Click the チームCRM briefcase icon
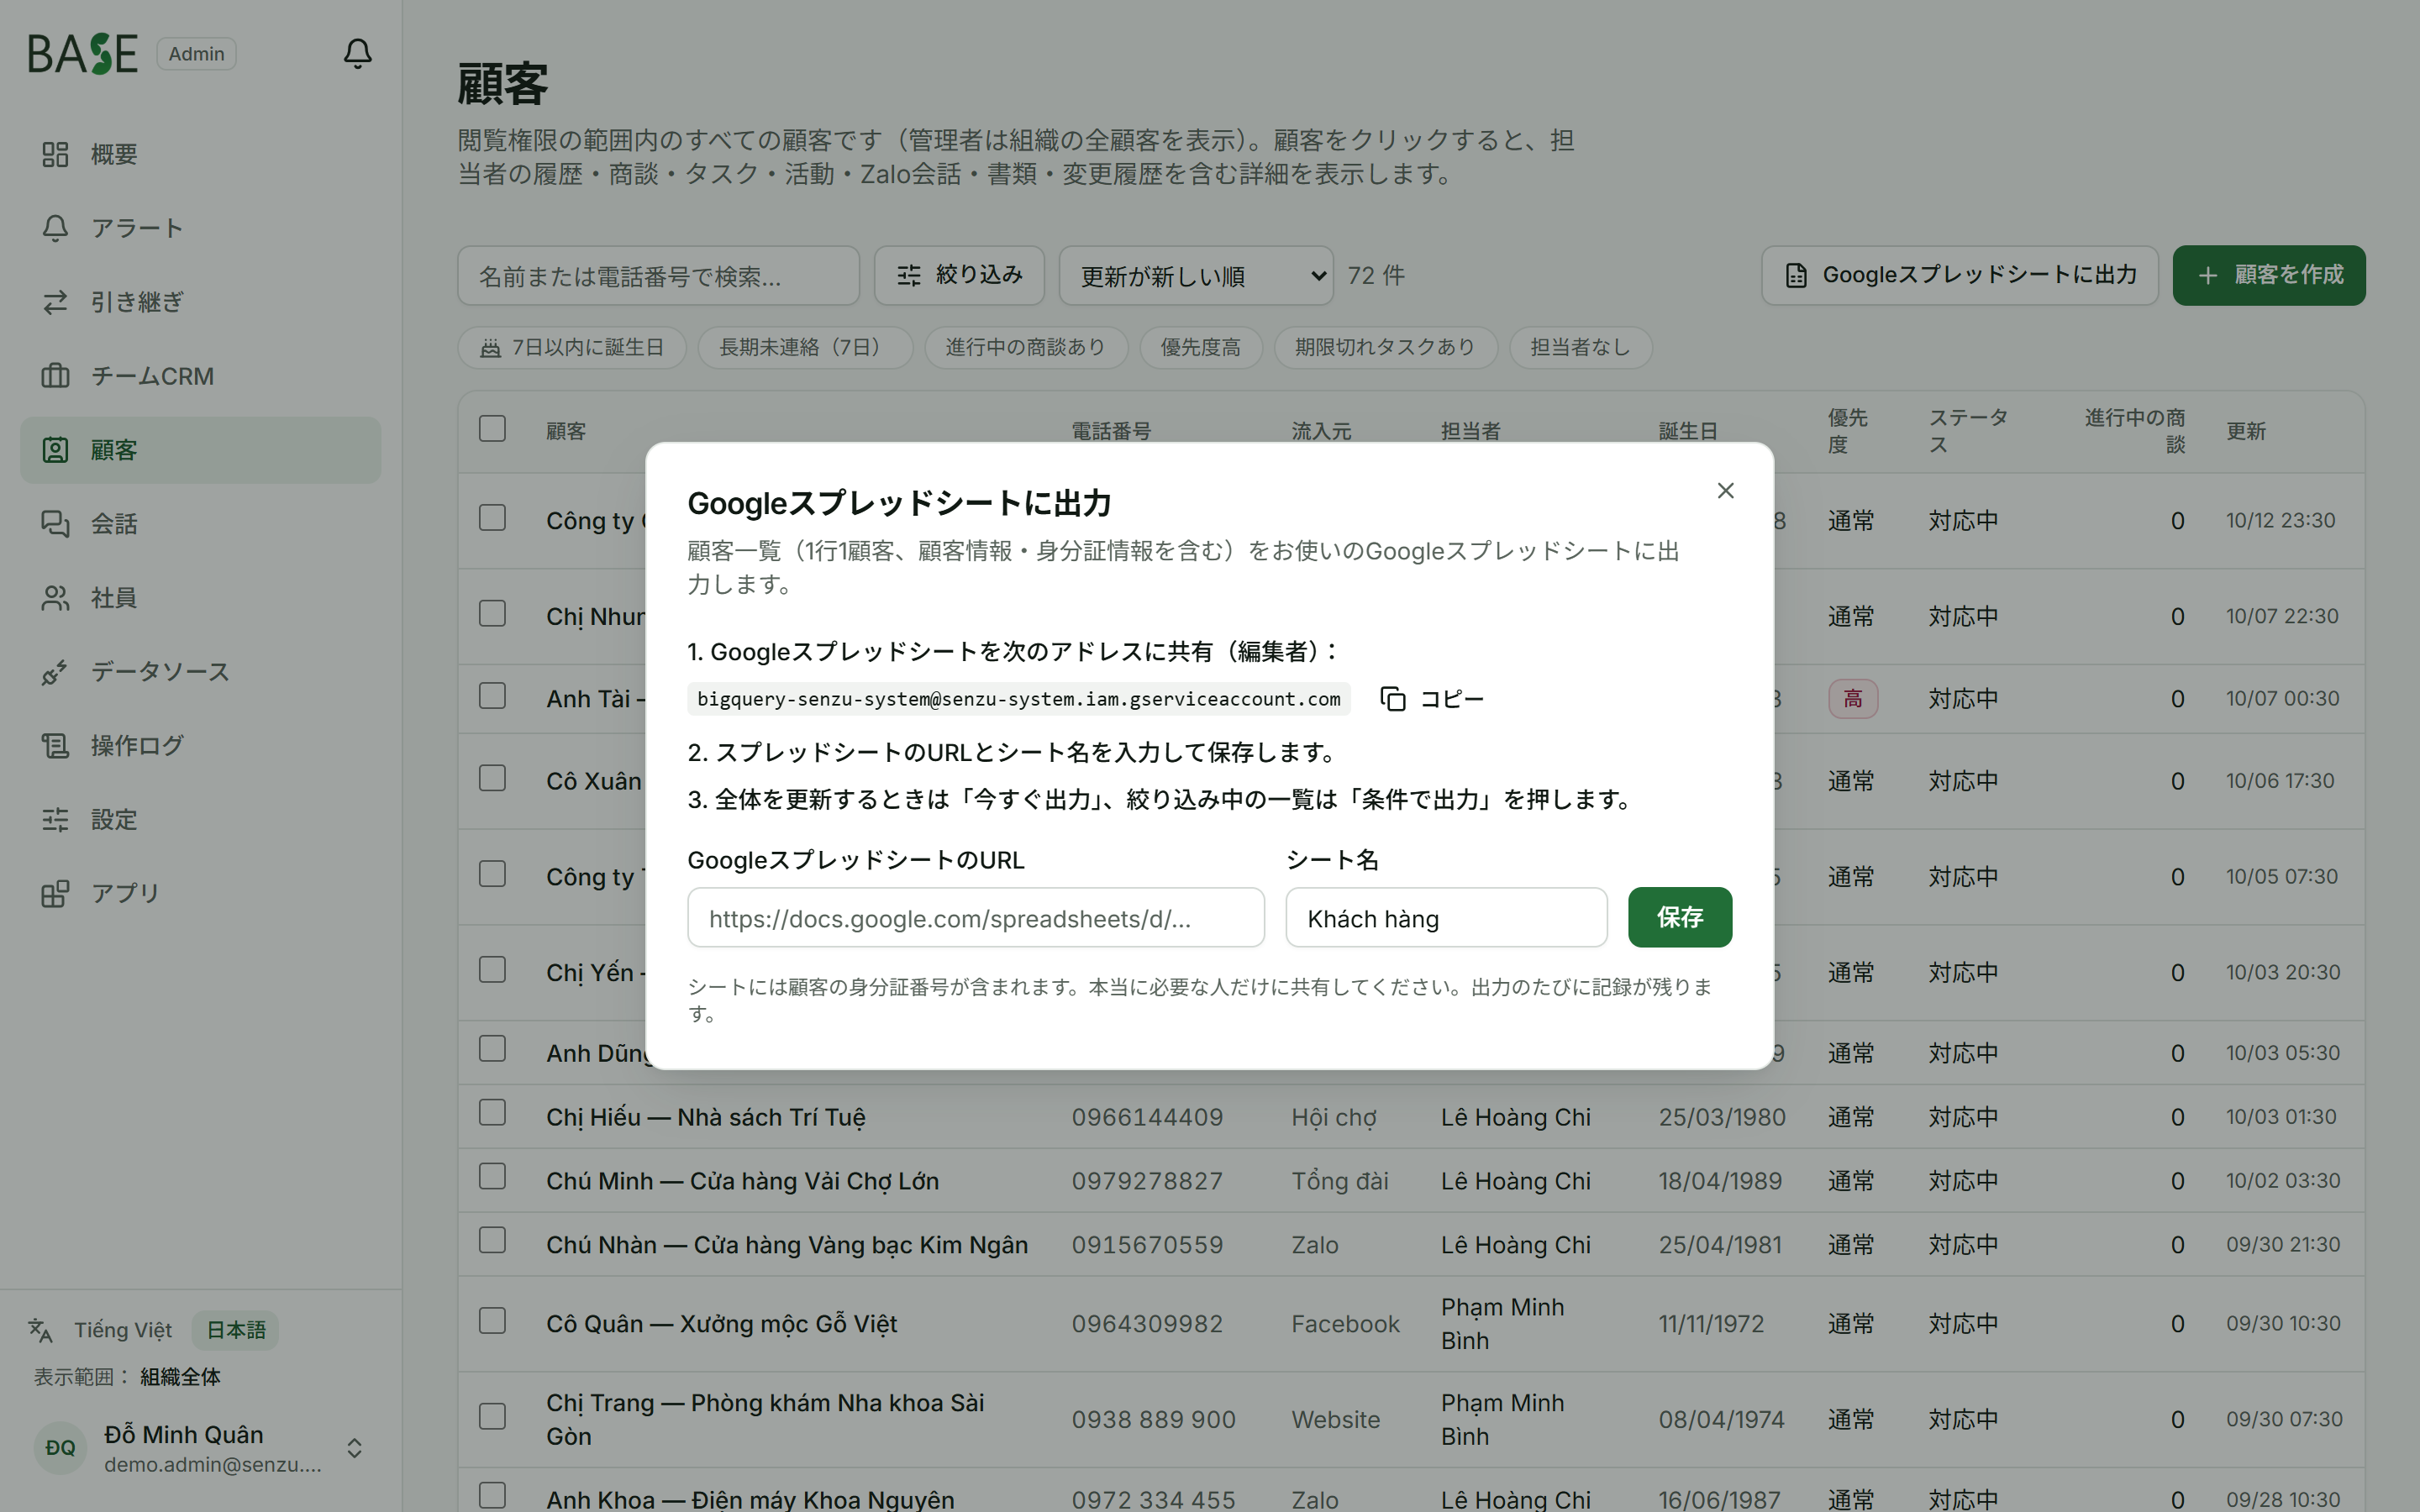The width and height of the screenshot is (2420, 1512). [55, 376]
